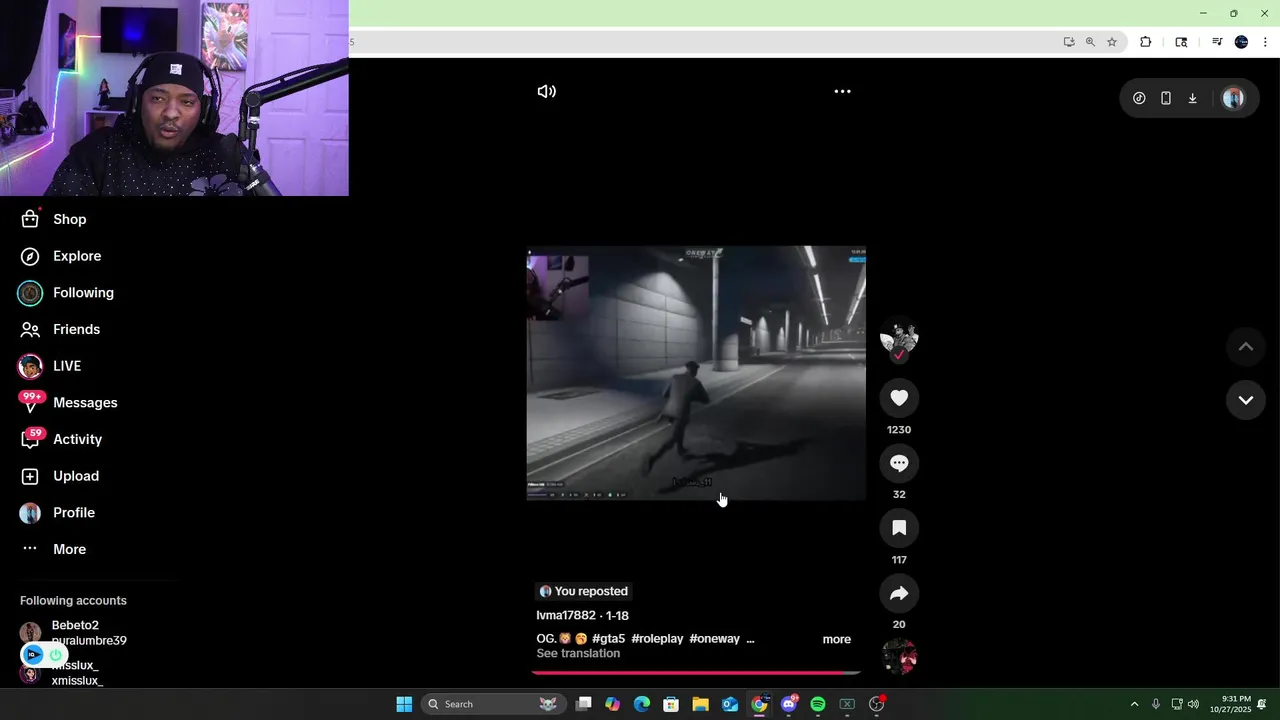Open the spinning sound disc icon
The width and height of the screenshot is (1280, 720).
tap(899, 657)
